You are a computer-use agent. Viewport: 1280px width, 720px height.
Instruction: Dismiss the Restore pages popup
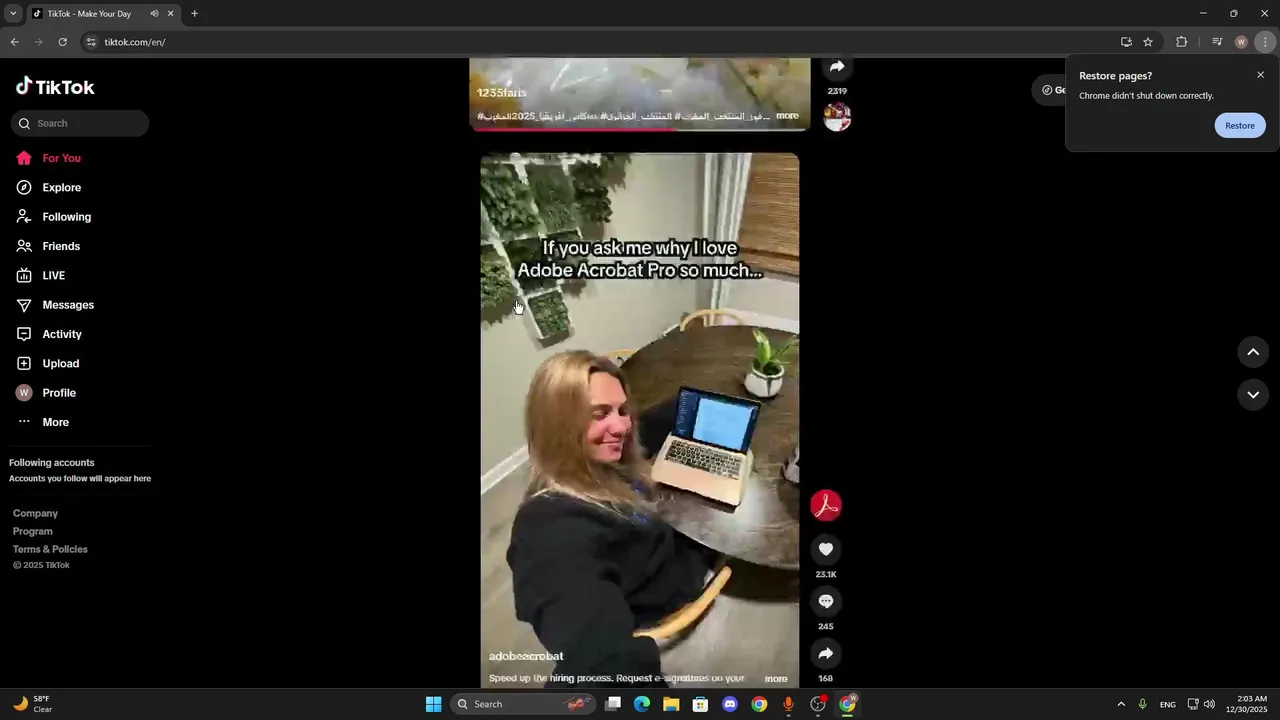click(1260, 75)
